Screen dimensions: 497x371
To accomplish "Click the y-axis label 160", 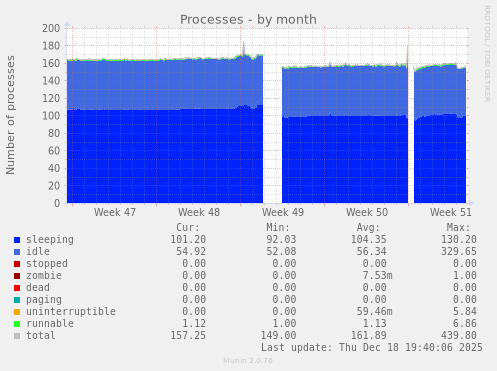I will (x=51, y=63).
